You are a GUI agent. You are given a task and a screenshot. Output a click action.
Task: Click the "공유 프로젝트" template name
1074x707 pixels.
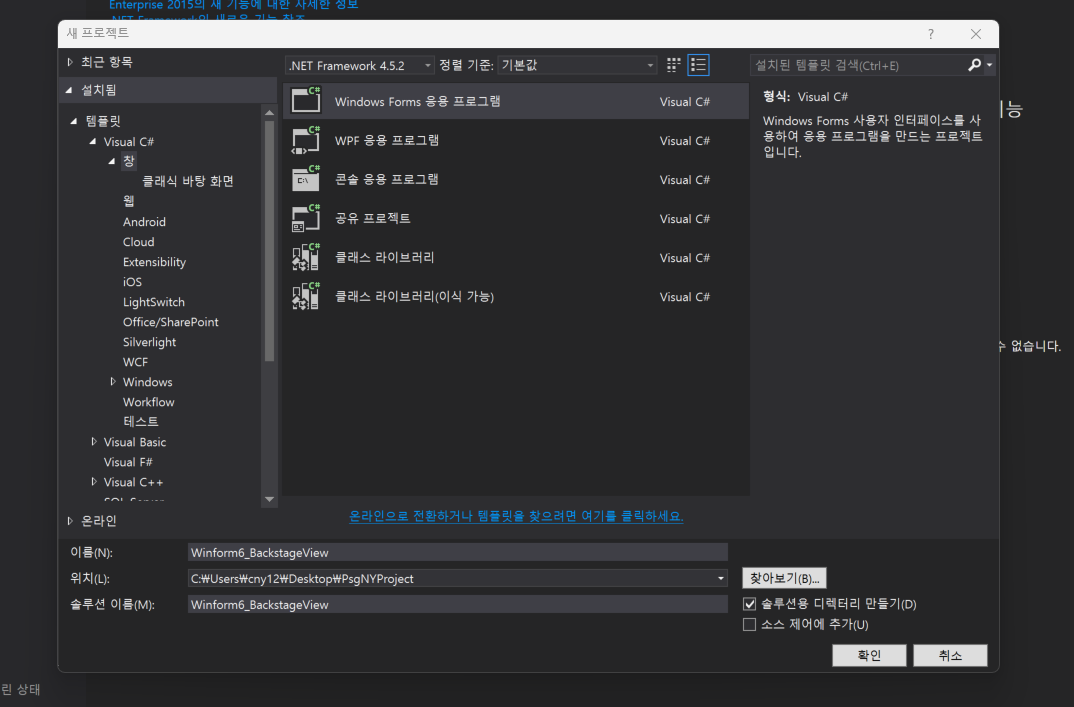click(373, 218)
